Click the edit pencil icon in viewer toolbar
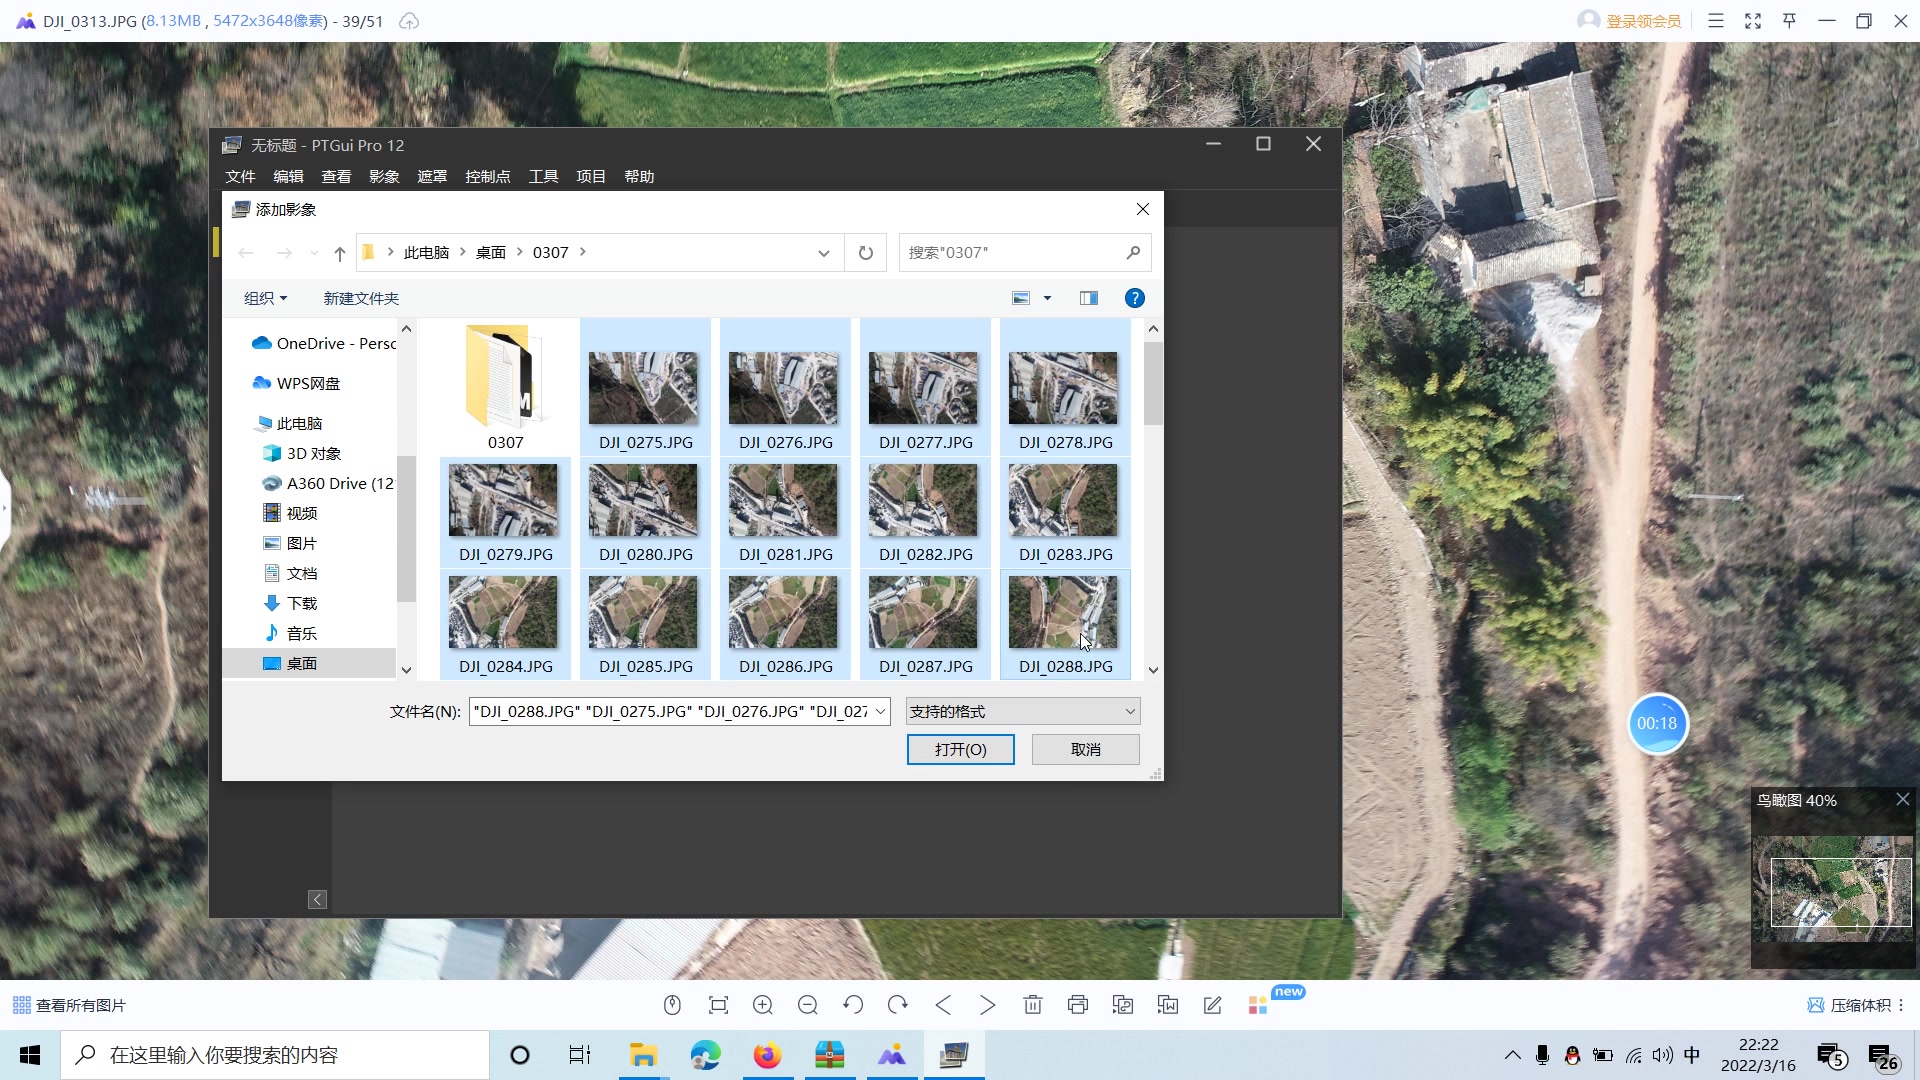1920x1080 pixels. tap(1213, 1005)
